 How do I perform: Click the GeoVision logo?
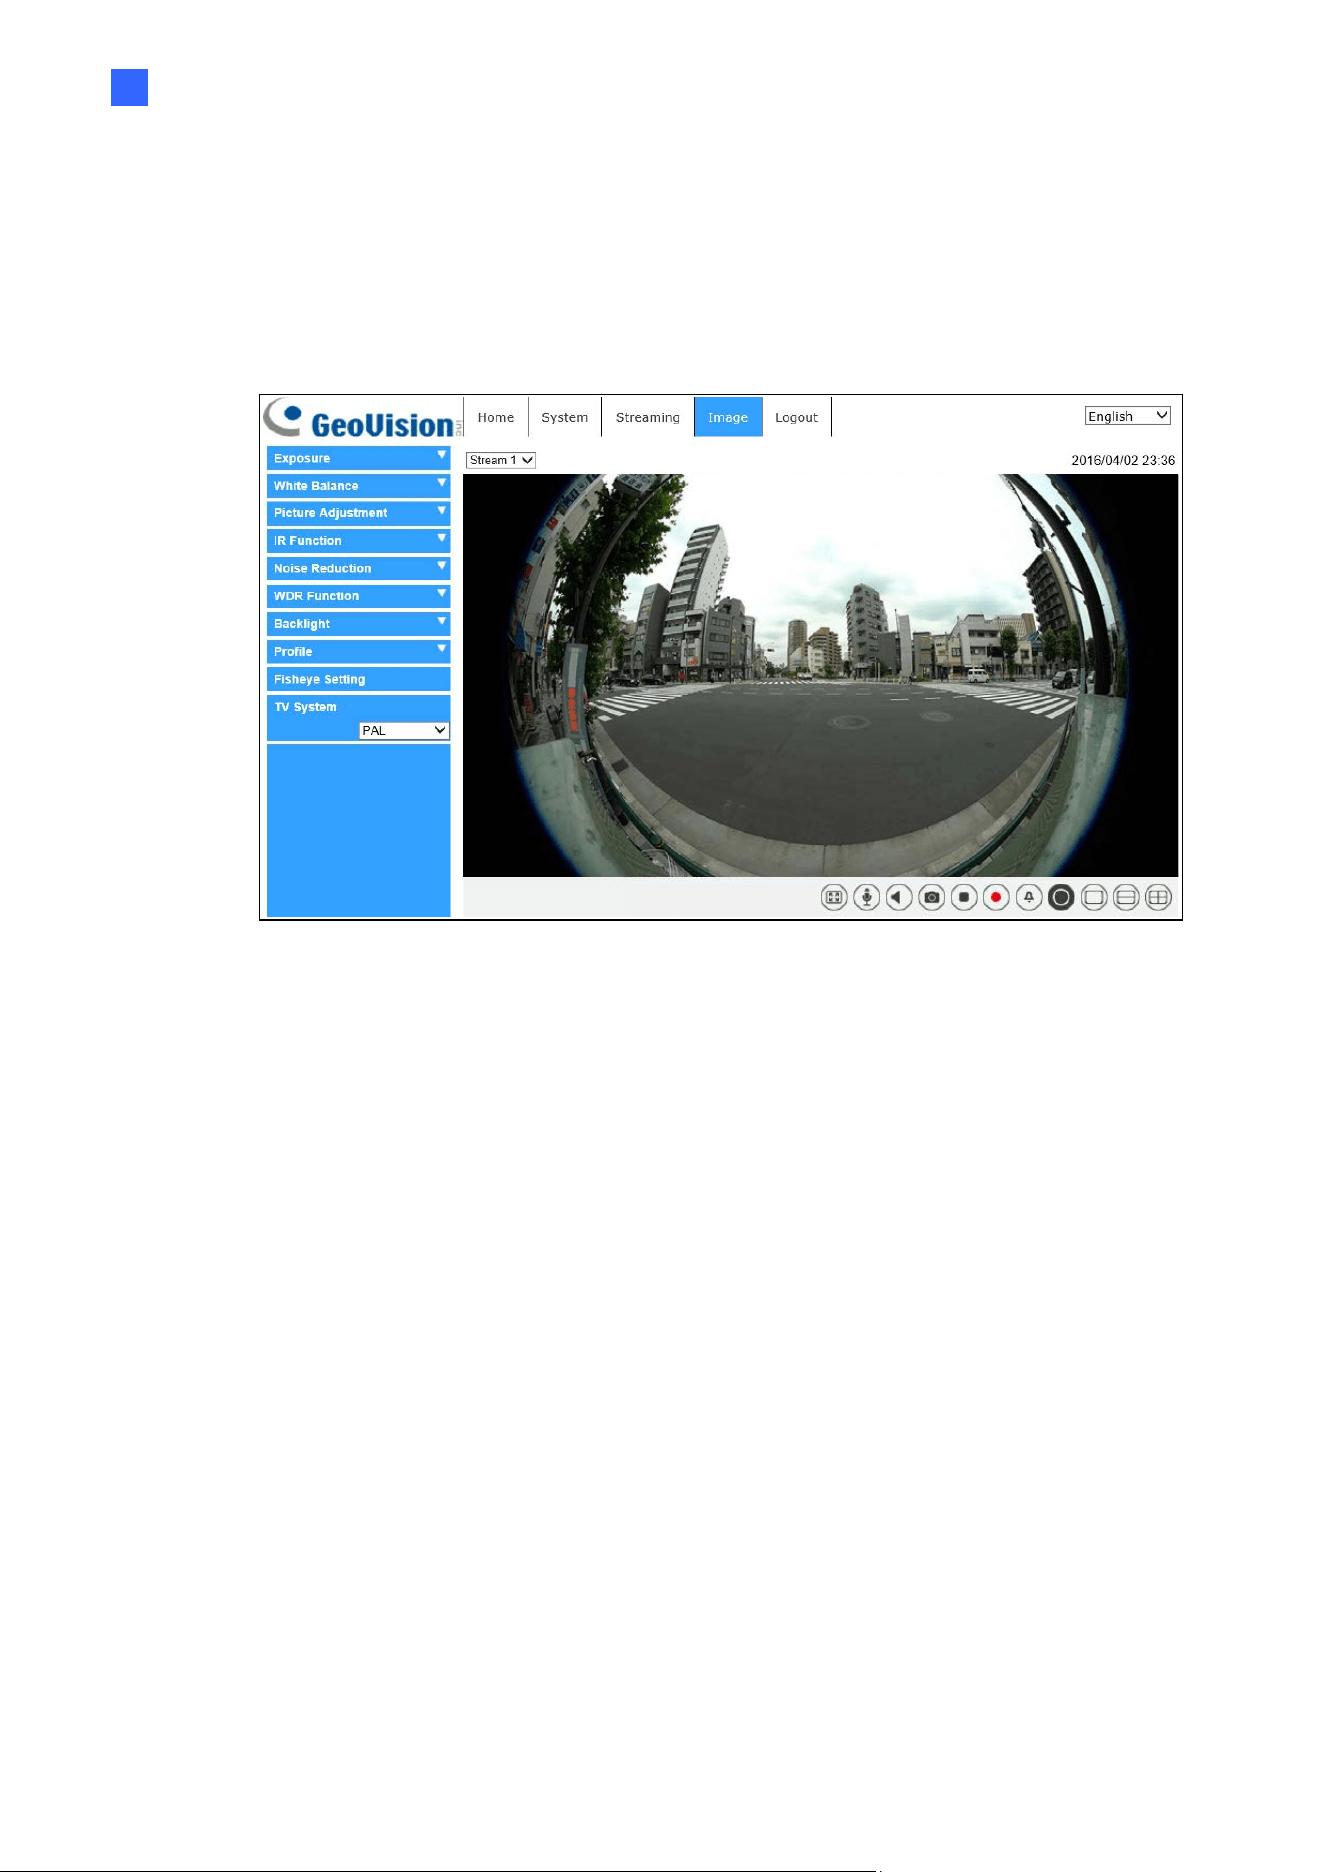pyautogui.click(x=362, y=418)
